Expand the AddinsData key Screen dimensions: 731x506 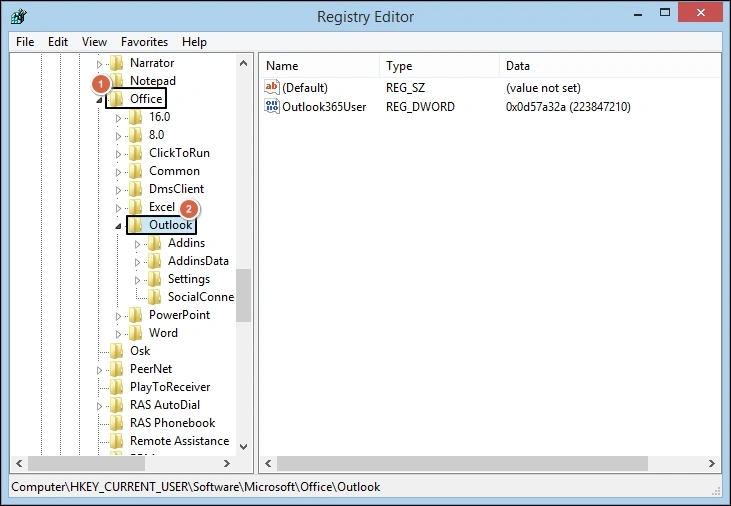coord(138,263)
